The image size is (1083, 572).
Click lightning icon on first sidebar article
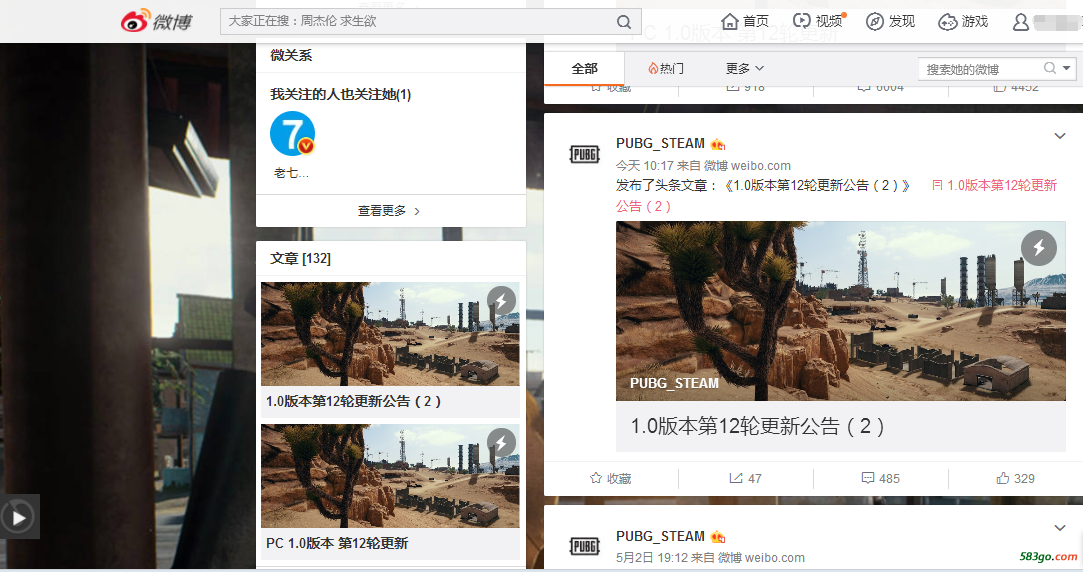pos(501,301)
